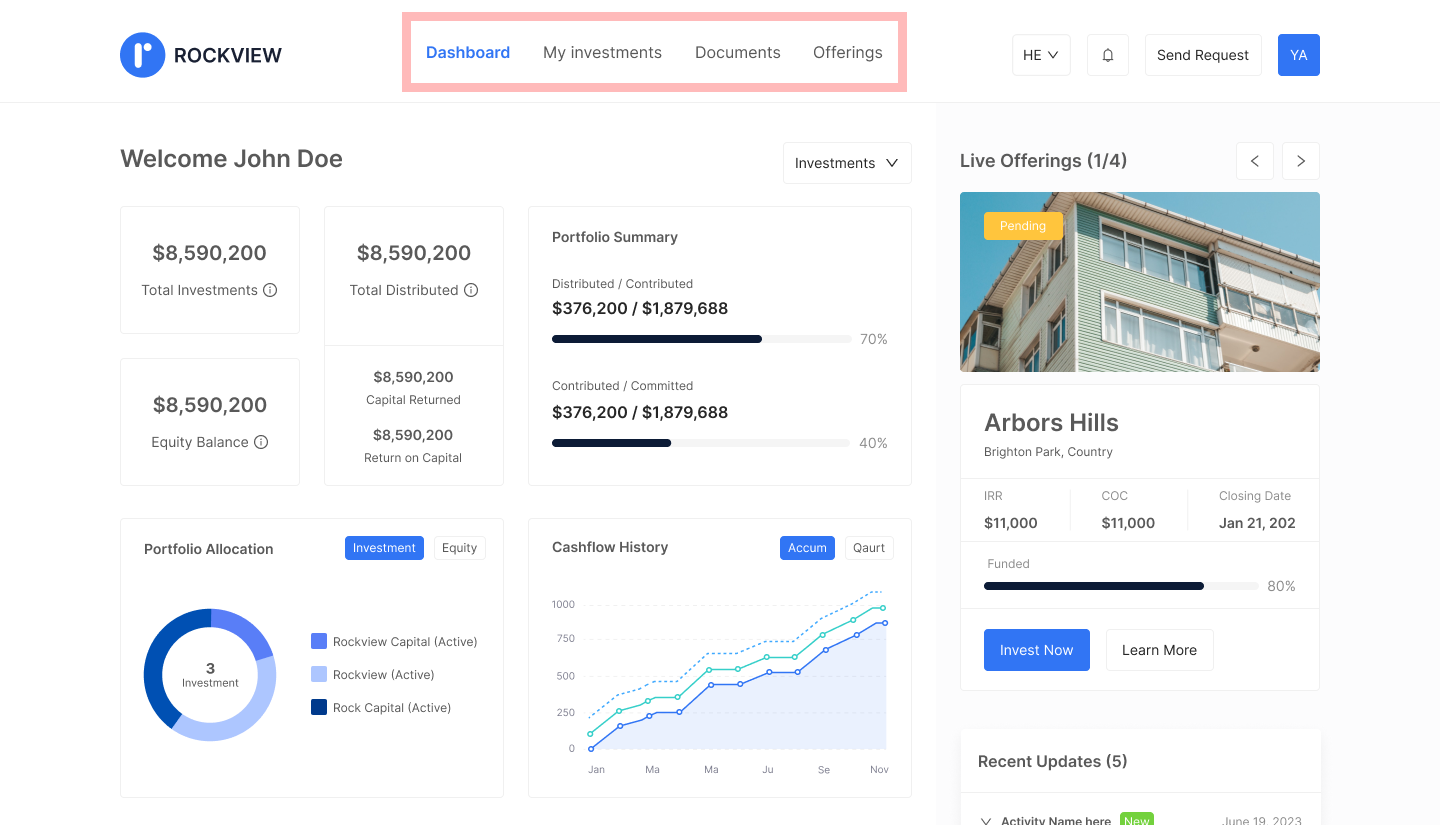Viewport: 1440px width, 825px height.
Task: Select Accum view in Cashflow History
Action: point(807,548)
